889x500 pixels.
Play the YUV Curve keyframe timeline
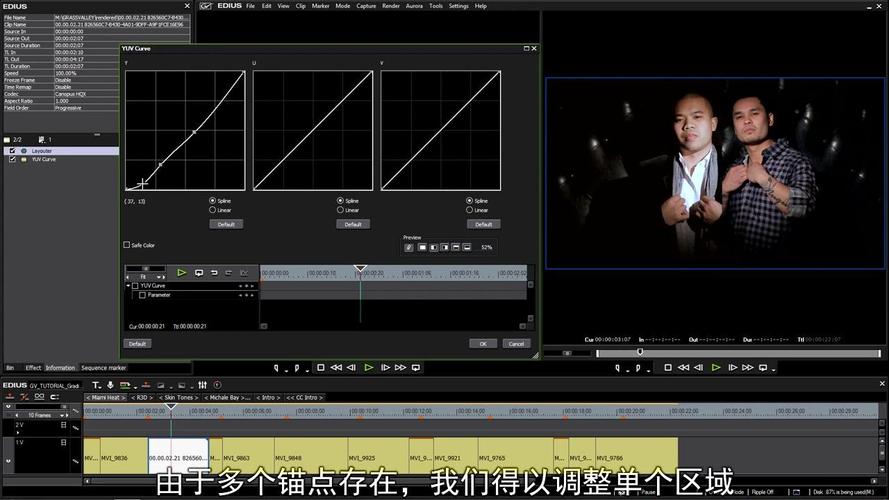pyautogui.click(x=181, y=273)
